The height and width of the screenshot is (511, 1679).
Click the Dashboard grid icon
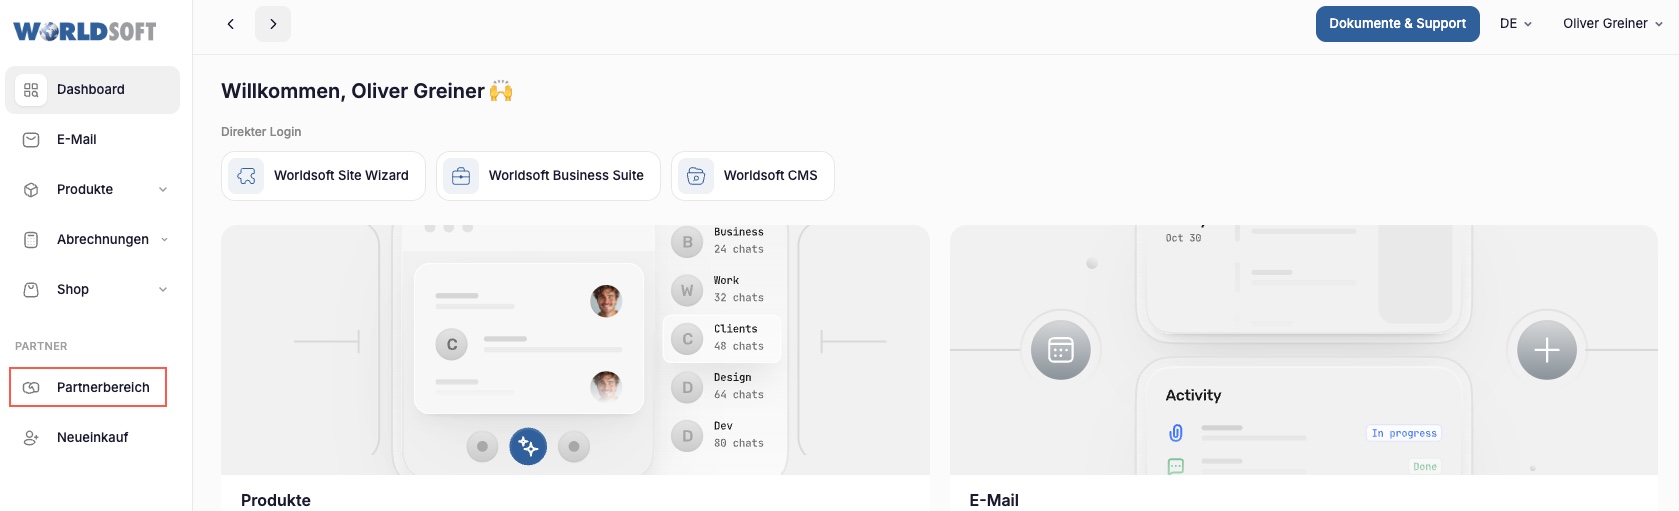(x=31, y=90)
